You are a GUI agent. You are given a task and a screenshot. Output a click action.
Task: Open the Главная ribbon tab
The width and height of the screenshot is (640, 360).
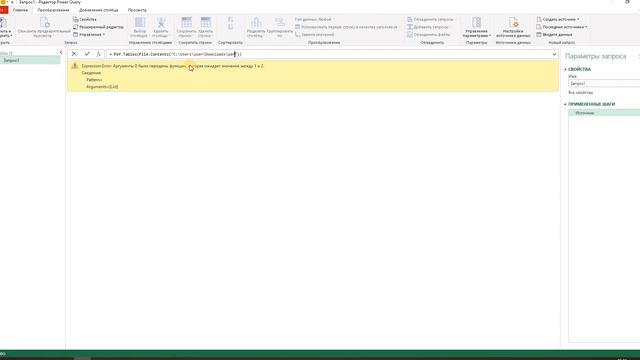tap(20, 10)
